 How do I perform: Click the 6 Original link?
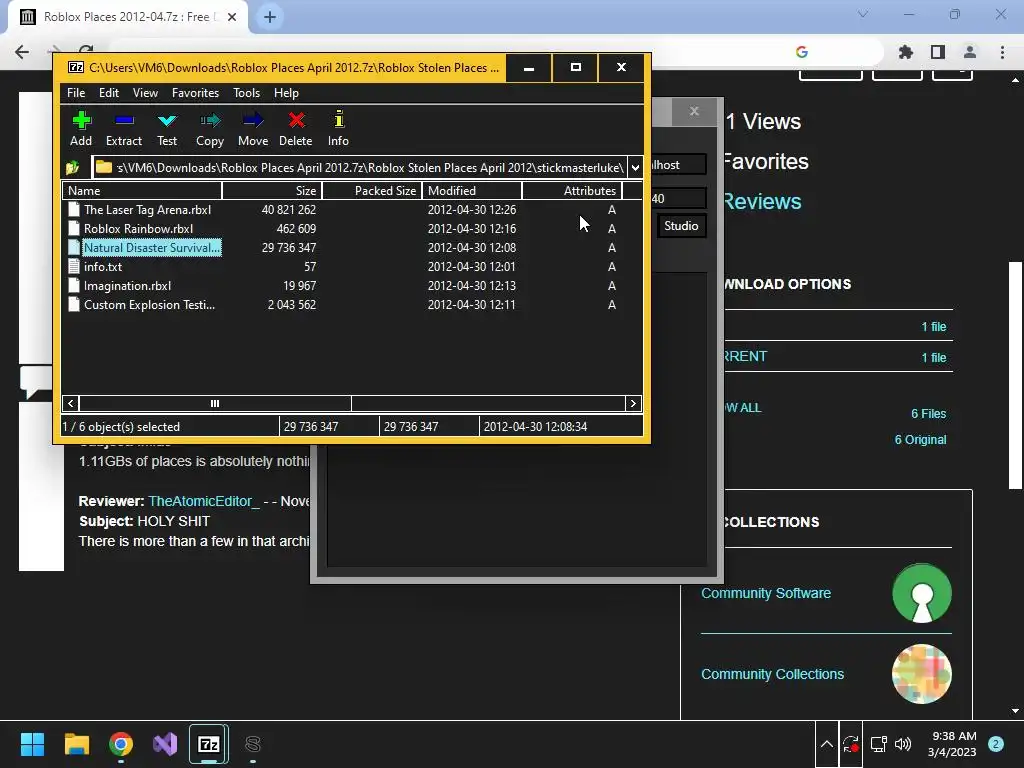click(x=920, y=440)
